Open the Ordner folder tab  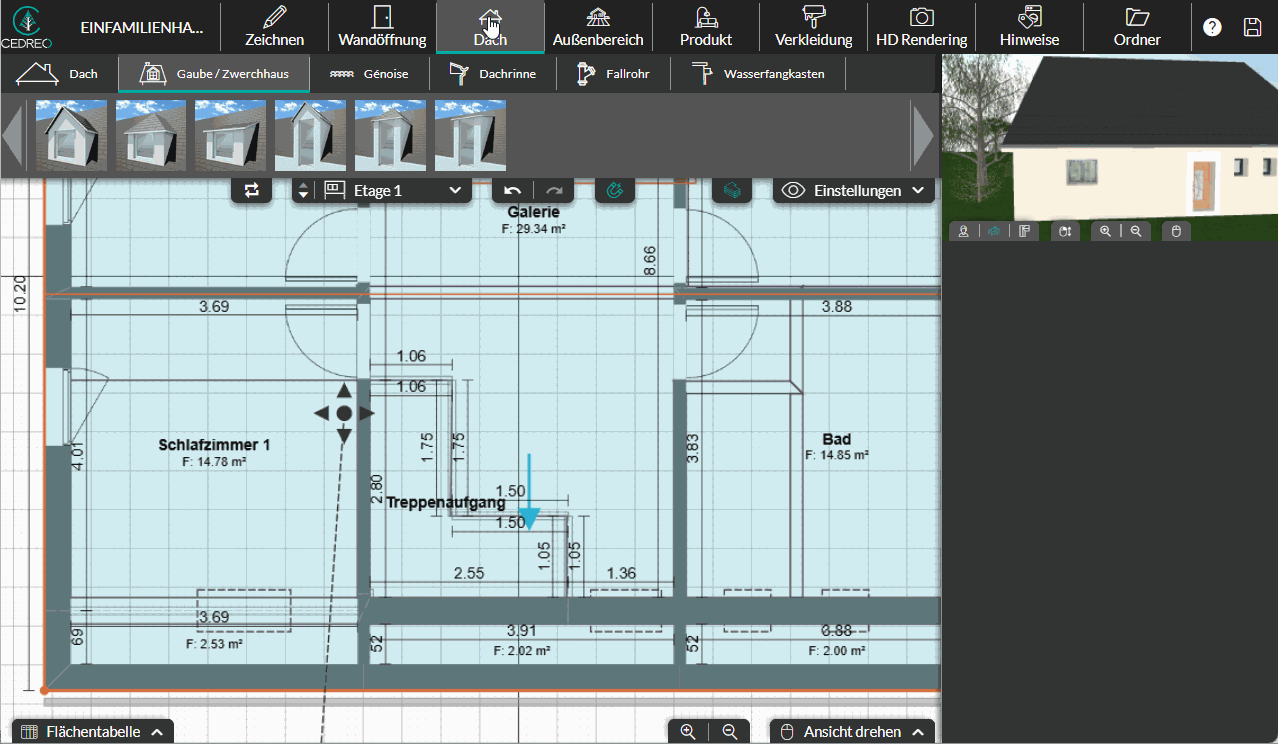coord(1138,27)
